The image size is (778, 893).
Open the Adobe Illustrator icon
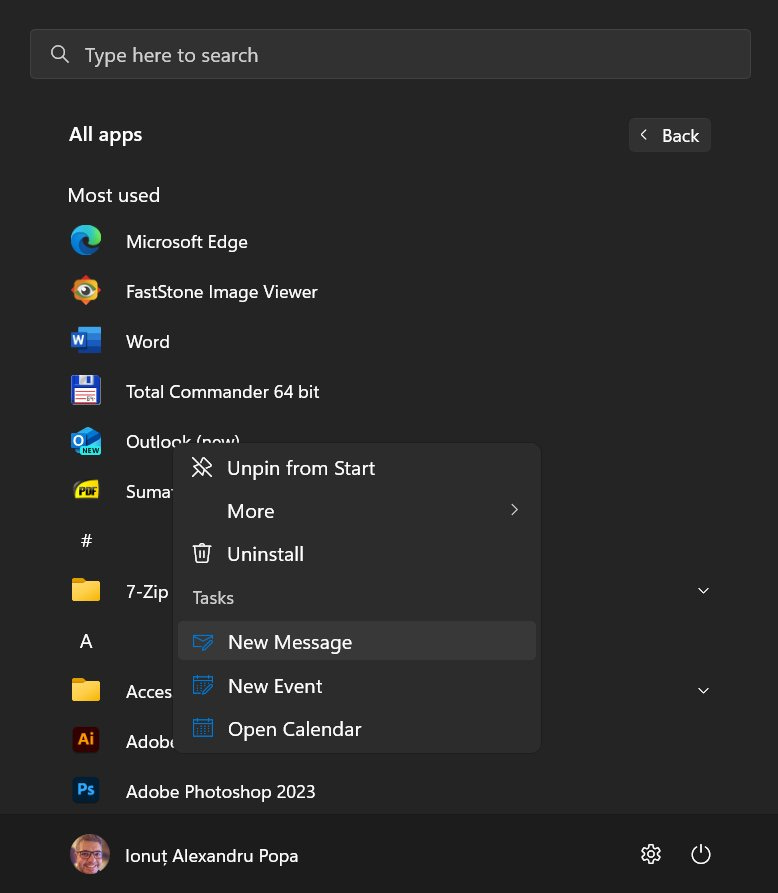click(86, 740)
